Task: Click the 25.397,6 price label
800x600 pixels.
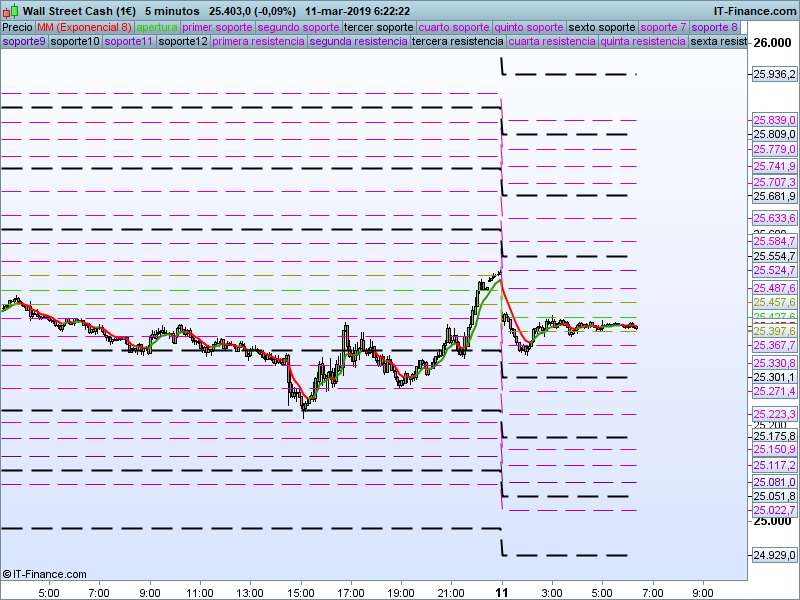Action: click(774, 332)
